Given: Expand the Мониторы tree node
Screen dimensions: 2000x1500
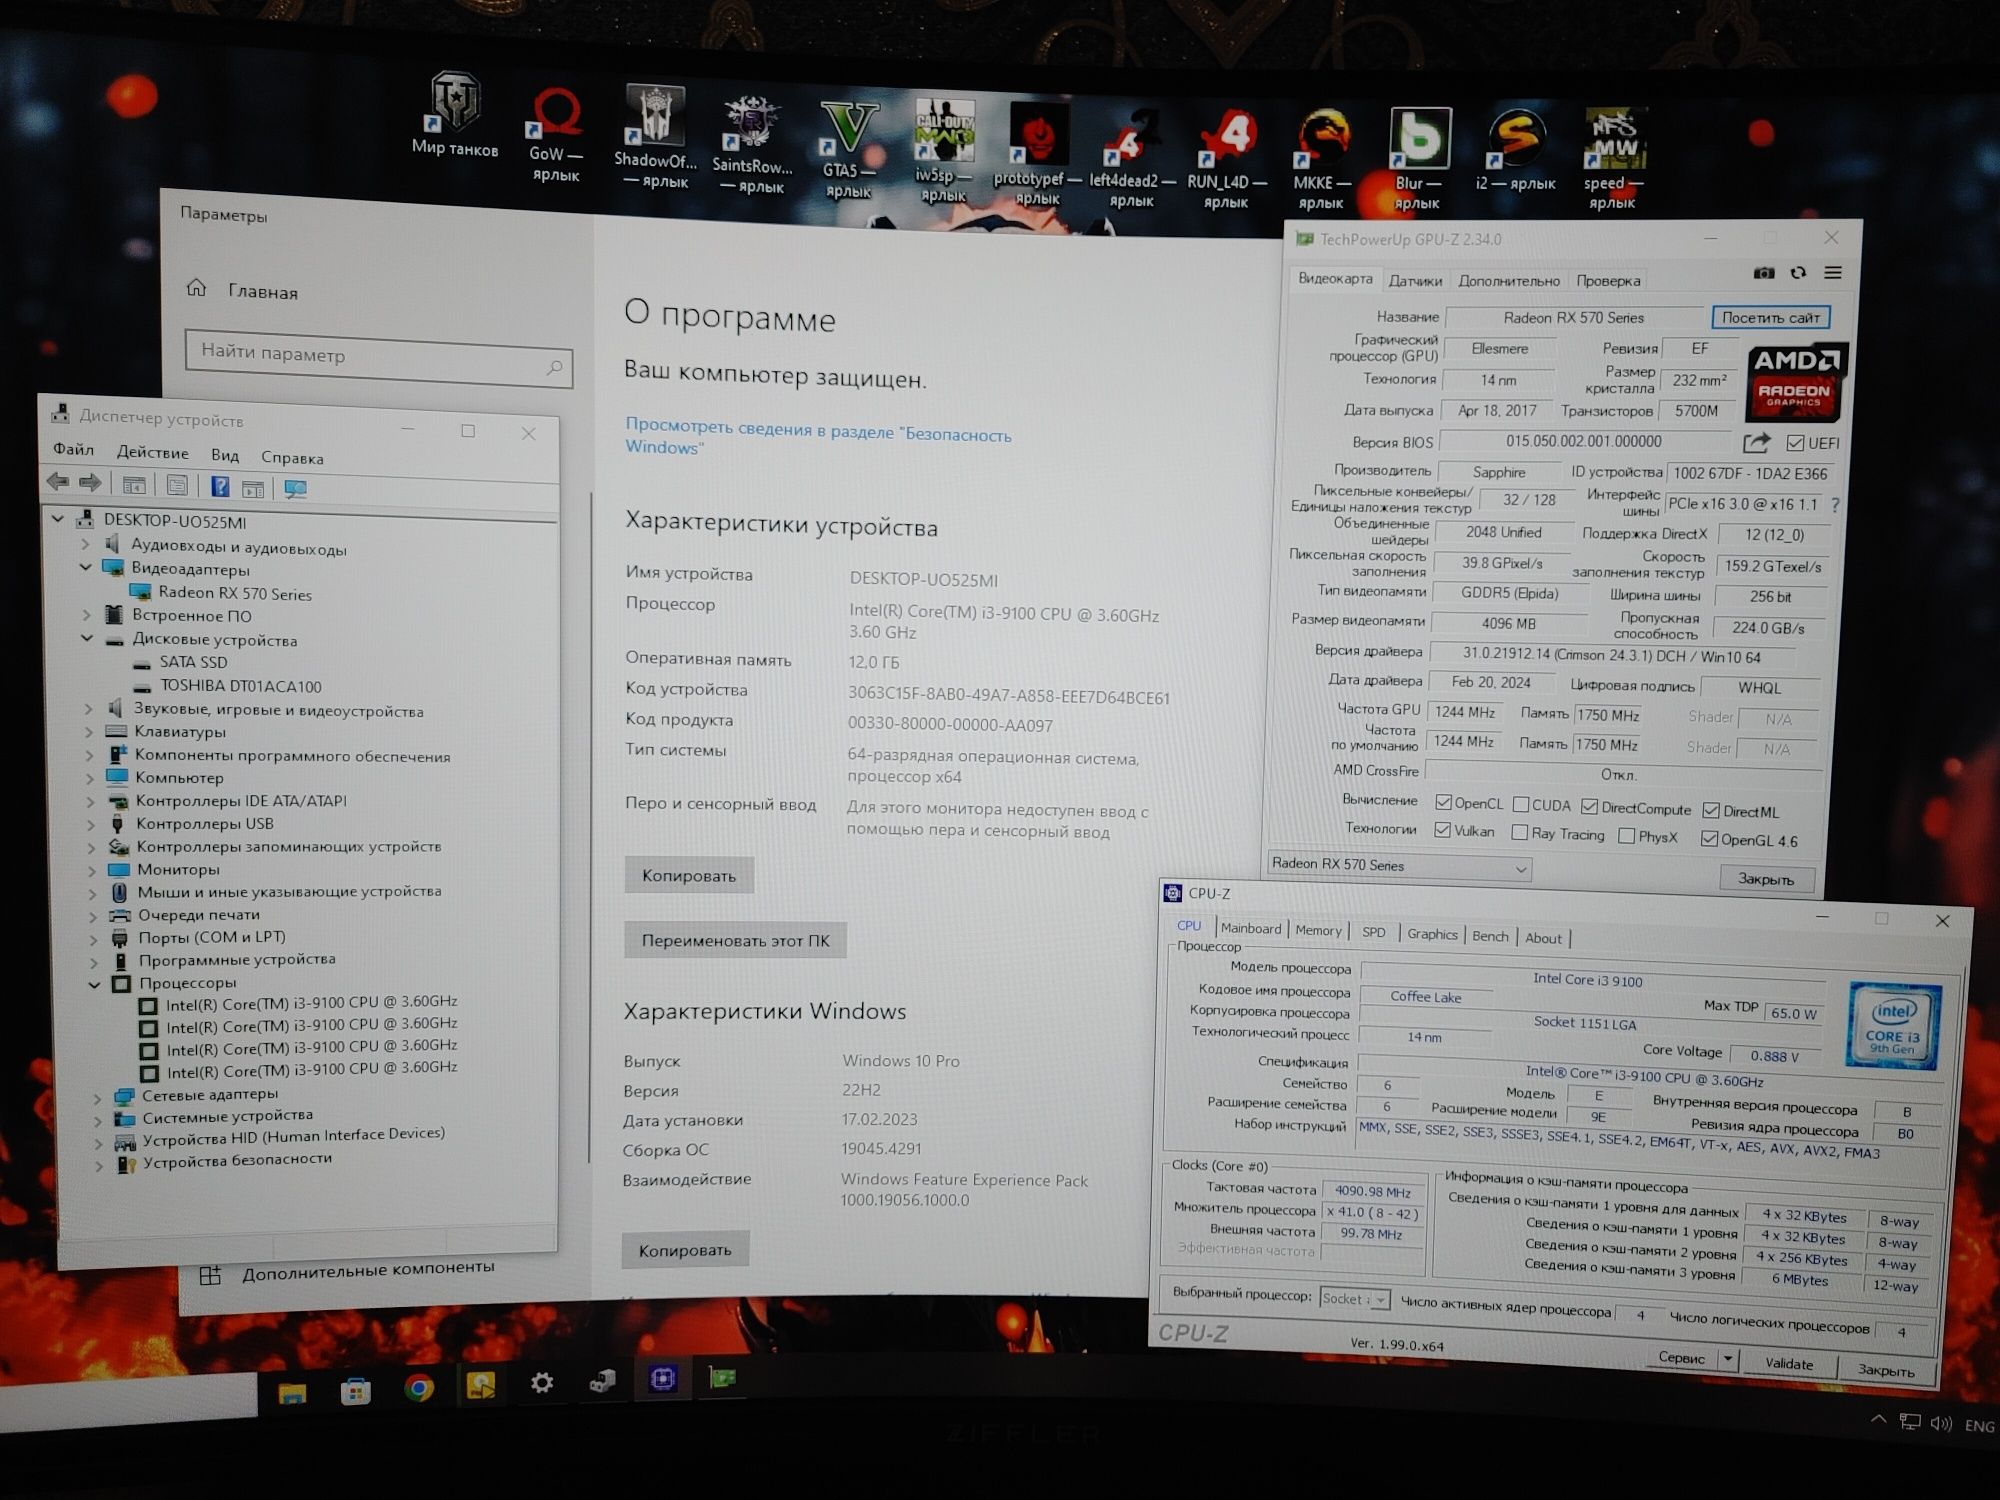Looking at the screenshot, I should pyautogui.click(x=92, y=870).
